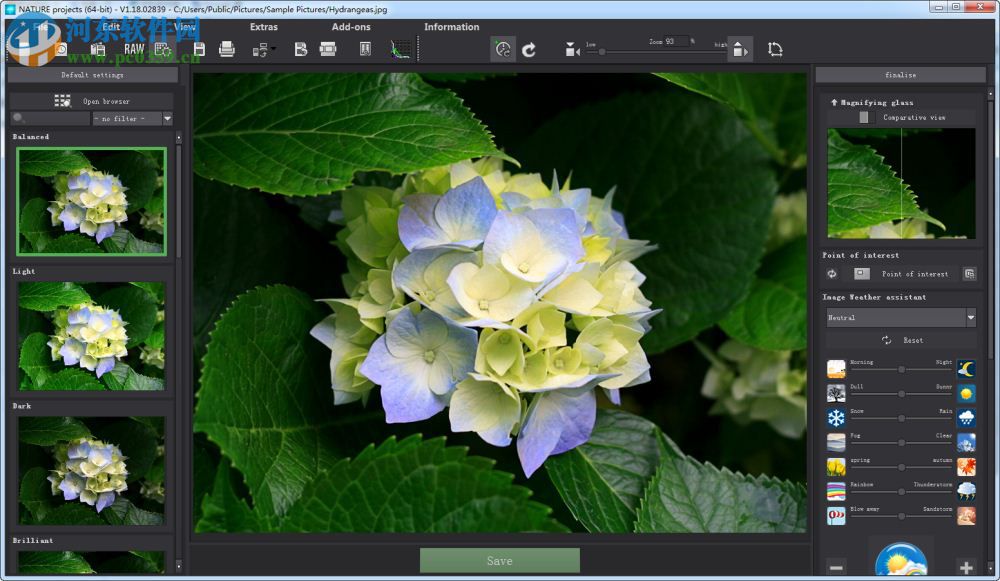Click the Rain cloud icon
Image resolution: width=1000 pixels, height=581 pixels.
click(x=966, y=418)
